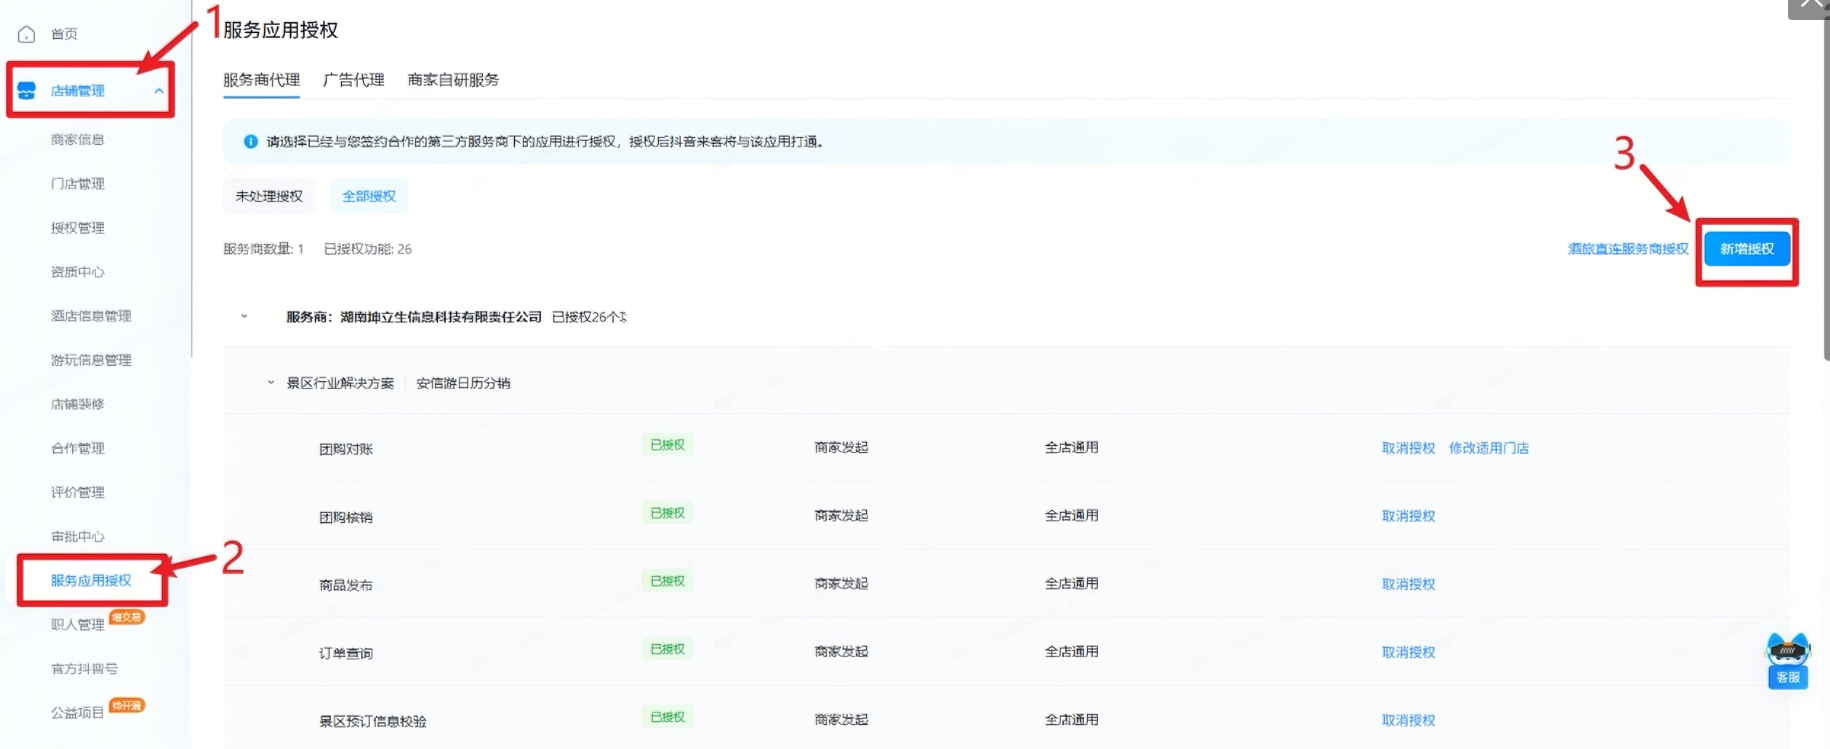Open the 首页 home icon
Viewport: 1830px width, 749px height.
(x=27, y=34)
